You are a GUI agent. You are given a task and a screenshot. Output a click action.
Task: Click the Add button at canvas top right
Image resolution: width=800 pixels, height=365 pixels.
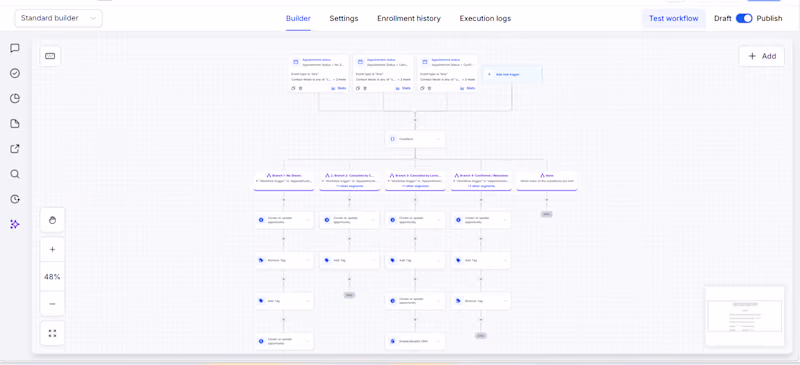tap(762, 56)
